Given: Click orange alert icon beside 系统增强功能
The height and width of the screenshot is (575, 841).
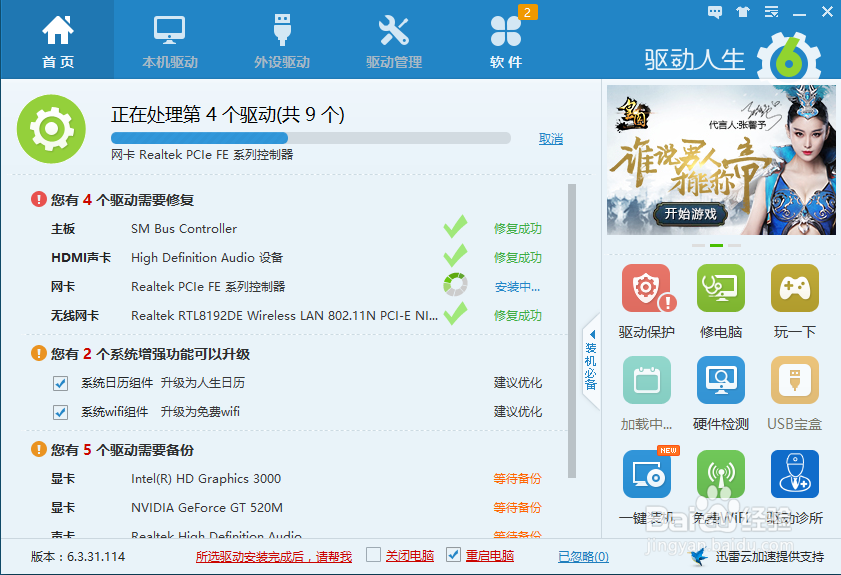Looking at the screenshot, I should [39, 353].
